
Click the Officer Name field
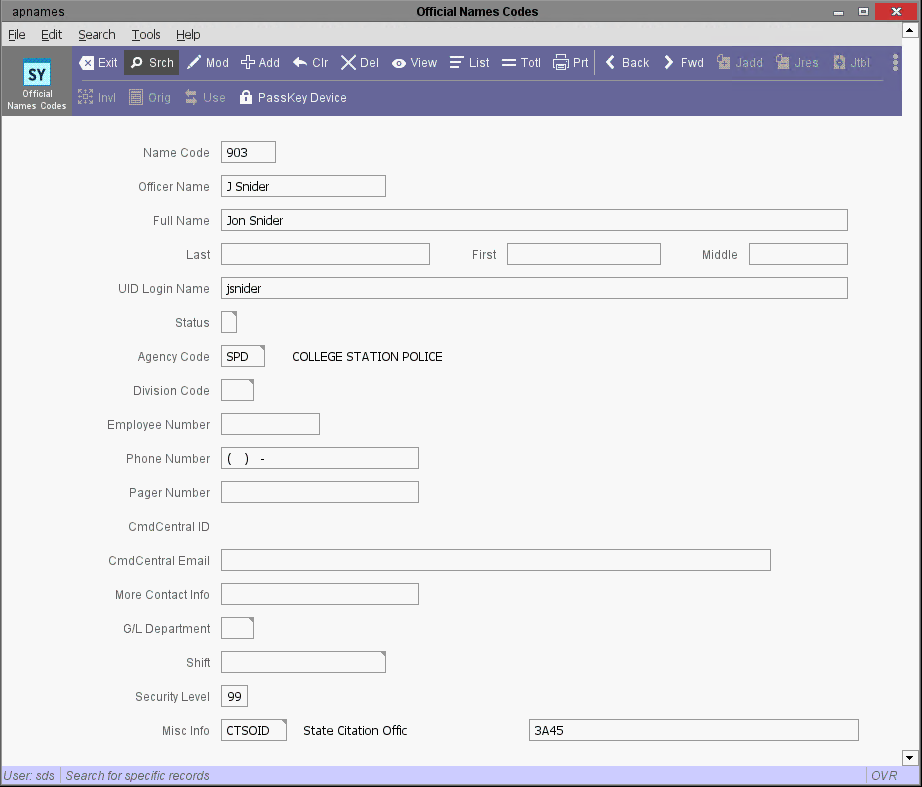pos(303,186)
